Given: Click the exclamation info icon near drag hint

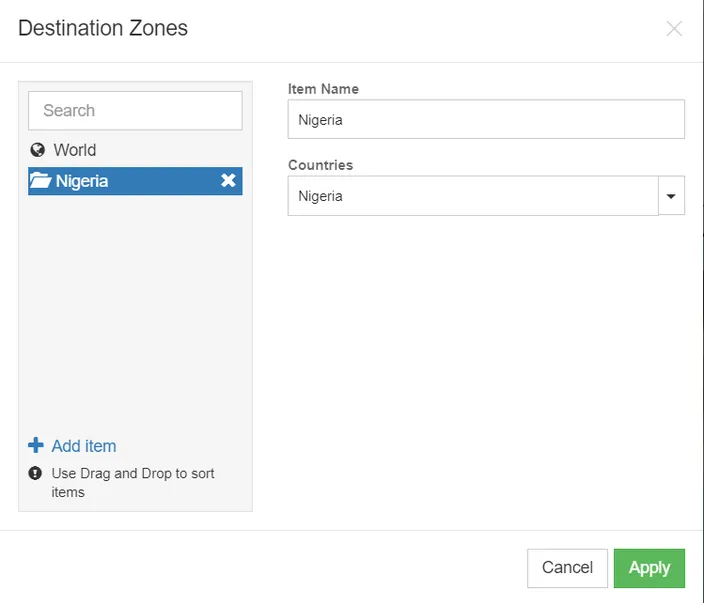Looking at the screenshot, I should point(35,473).
